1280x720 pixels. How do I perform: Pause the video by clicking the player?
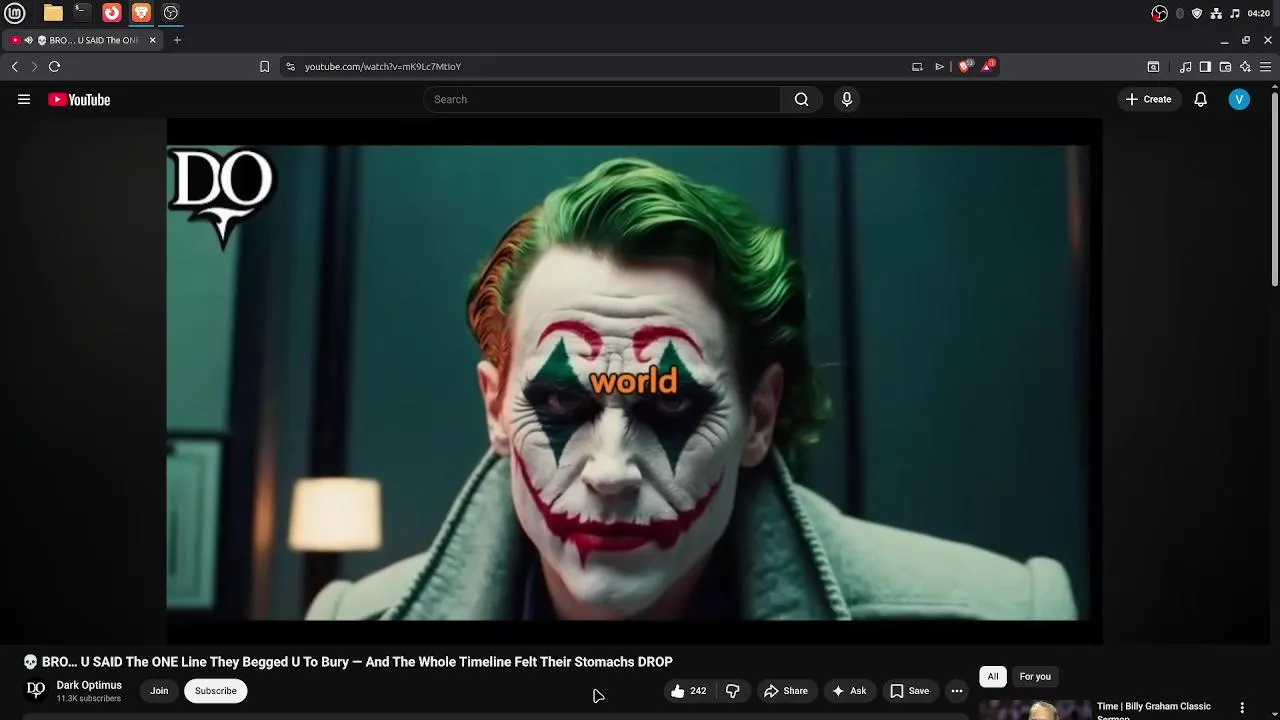coord(634,381)
